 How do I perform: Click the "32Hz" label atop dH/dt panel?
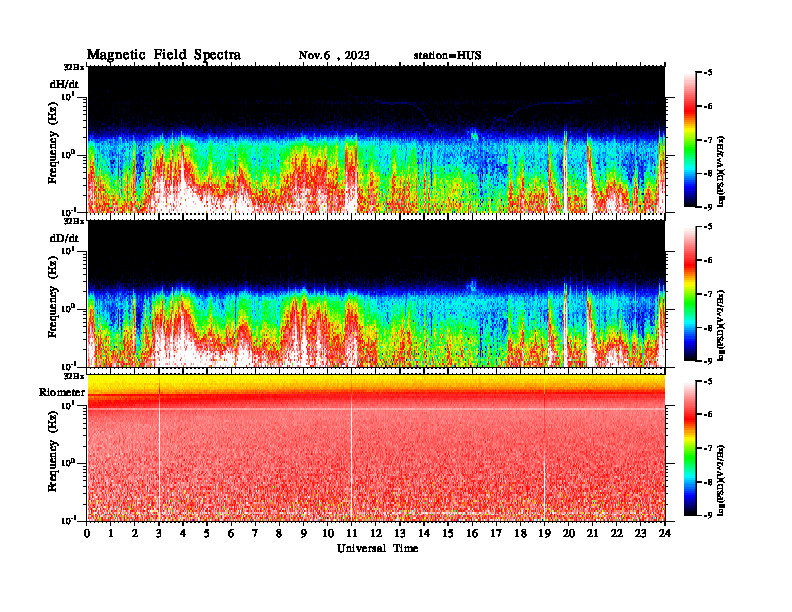[x=74, y=67]
